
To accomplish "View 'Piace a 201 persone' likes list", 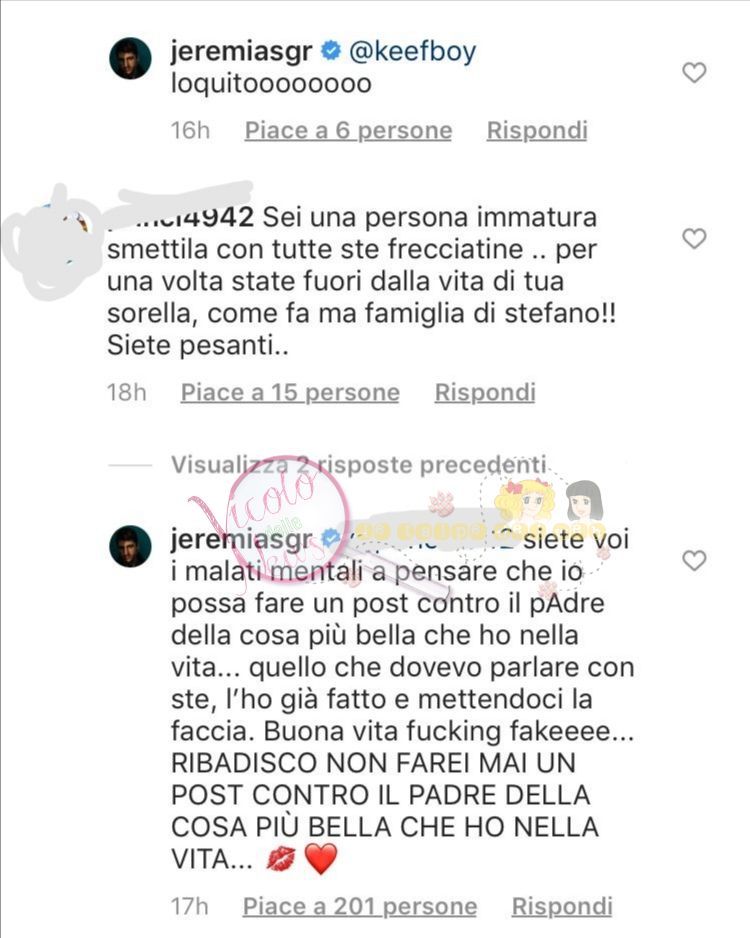I will [x=360, y=906].
